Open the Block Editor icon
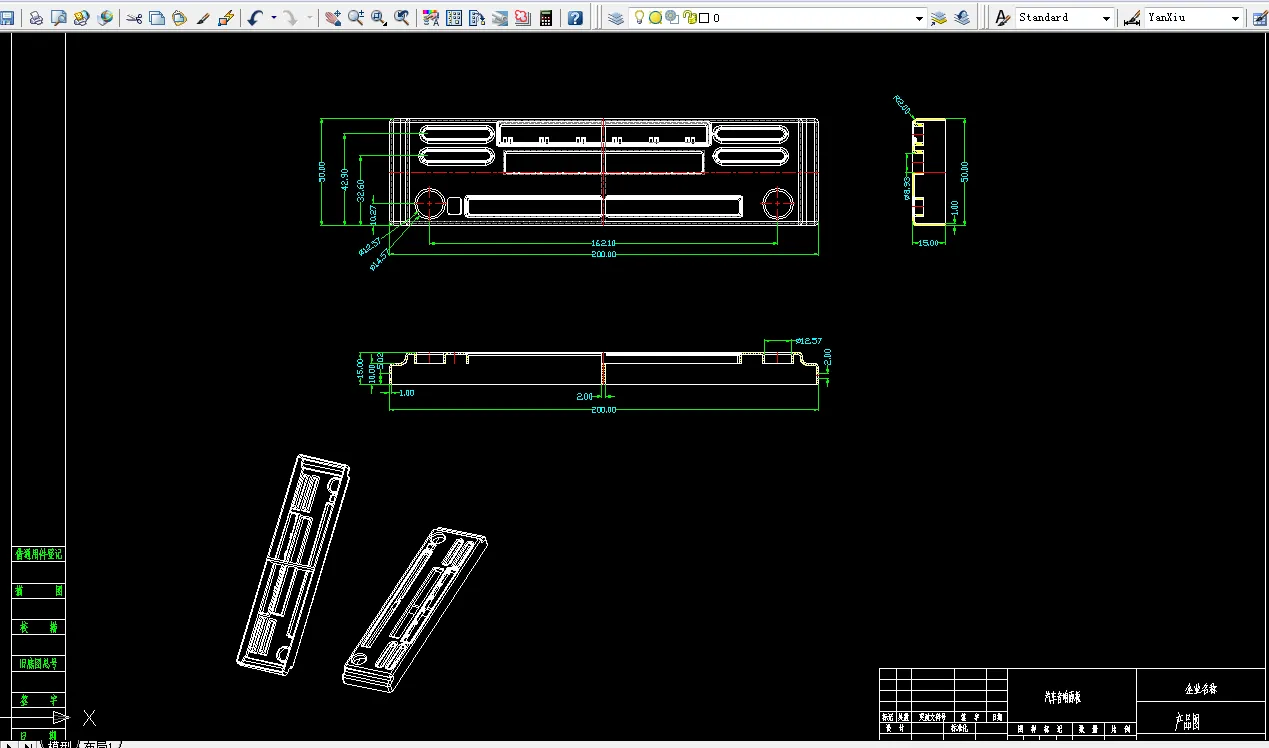1269x748 pixels. pyautogui.click(x=226, y=18)
